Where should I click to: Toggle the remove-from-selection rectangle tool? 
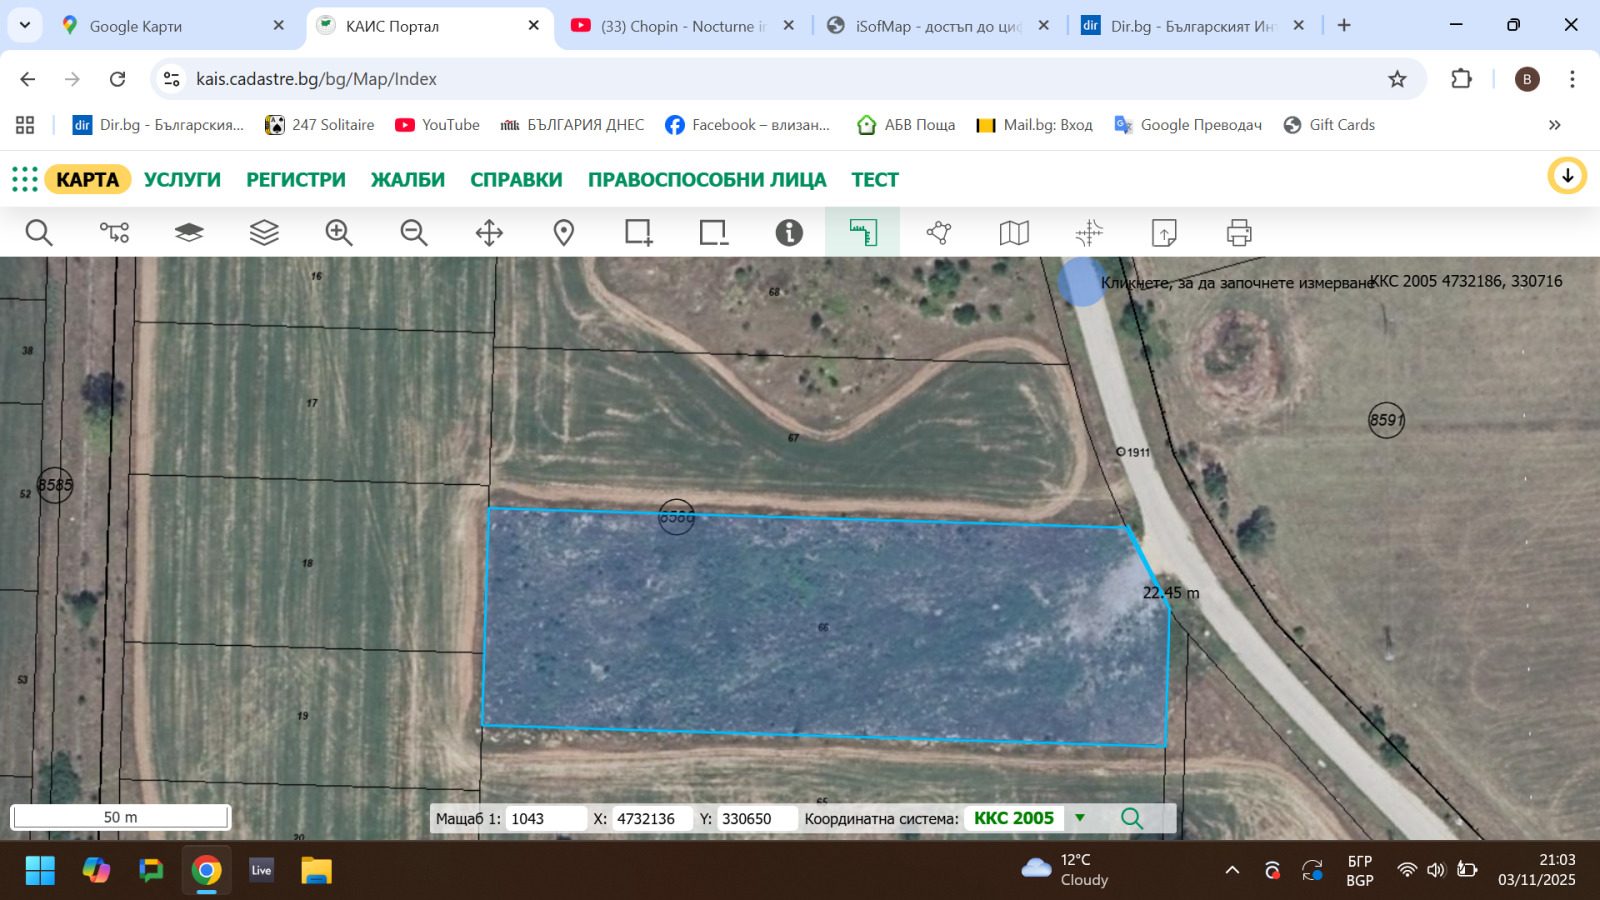(x=713, y=233)
